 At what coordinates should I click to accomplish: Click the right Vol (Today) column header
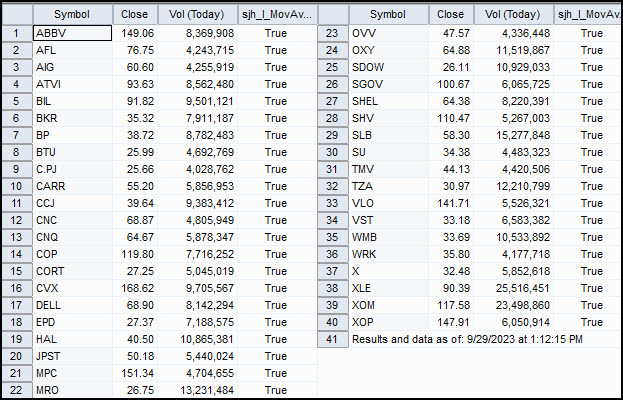click(513, 15)
